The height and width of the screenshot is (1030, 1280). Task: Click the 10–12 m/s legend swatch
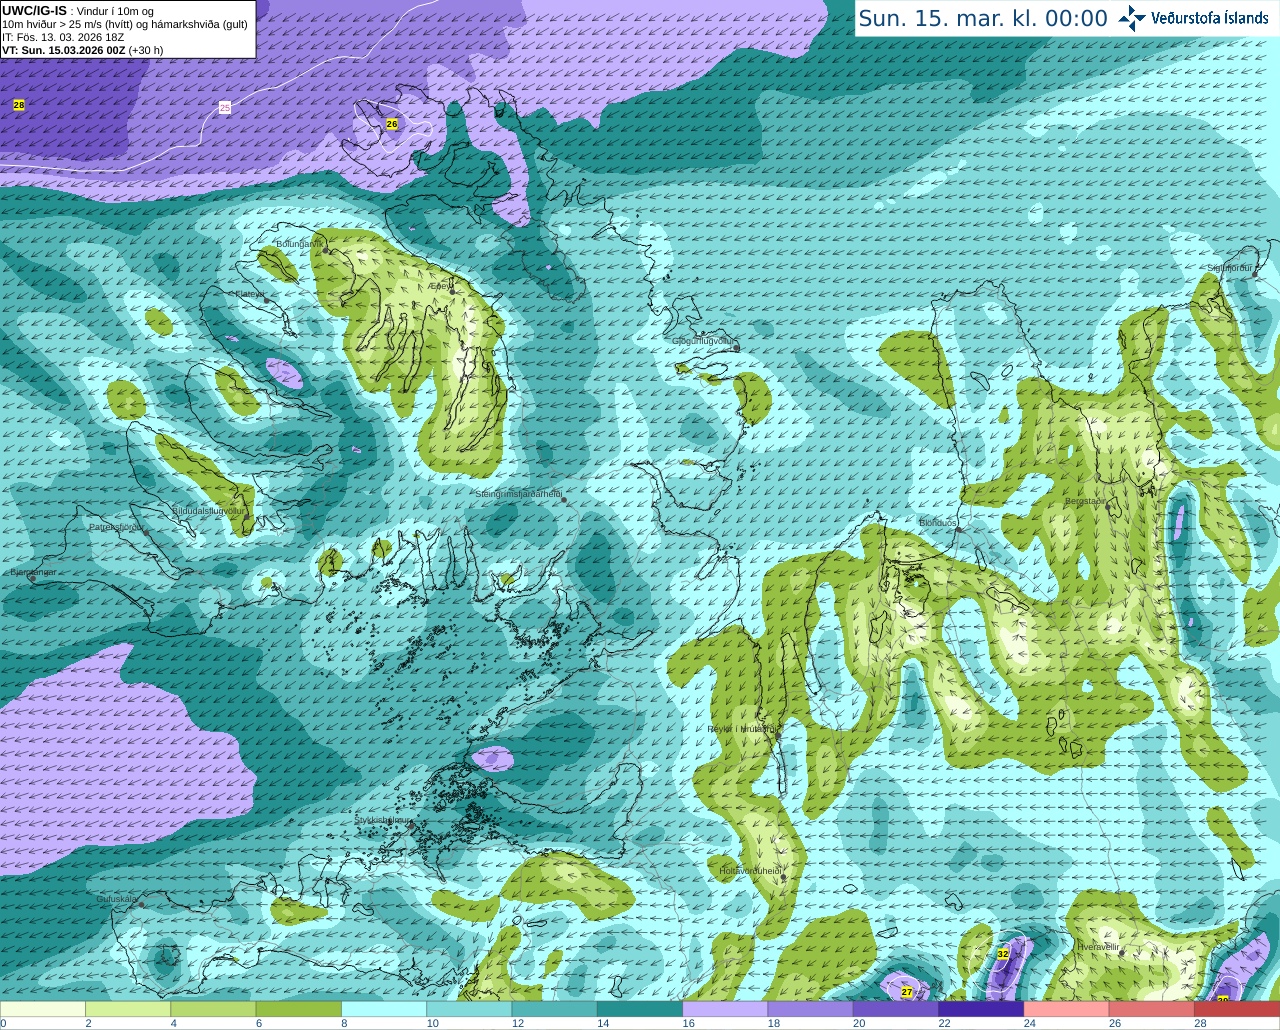point(469,1009)
